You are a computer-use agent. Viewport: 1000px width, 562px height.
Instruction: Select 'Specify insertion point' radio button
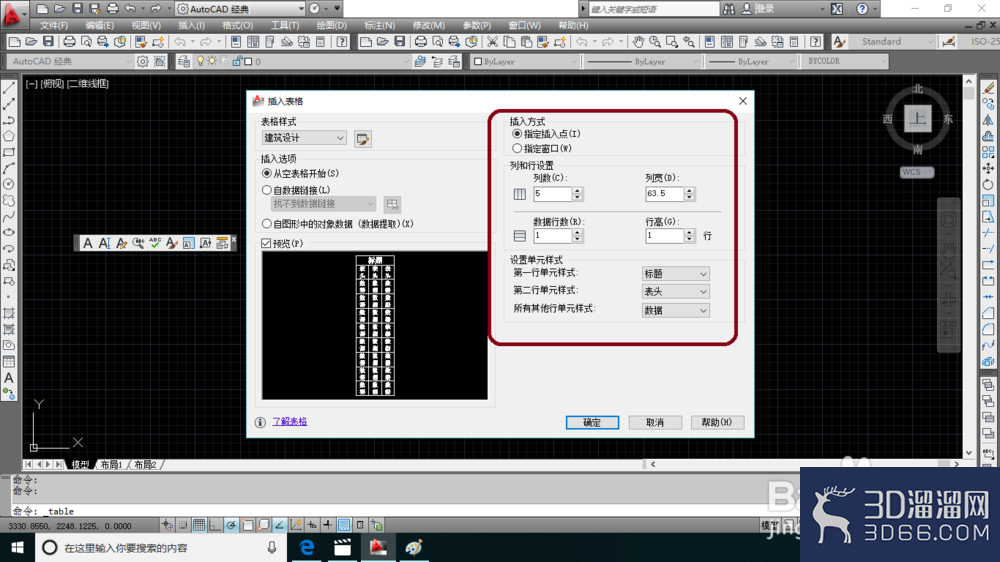click(517, 134)
